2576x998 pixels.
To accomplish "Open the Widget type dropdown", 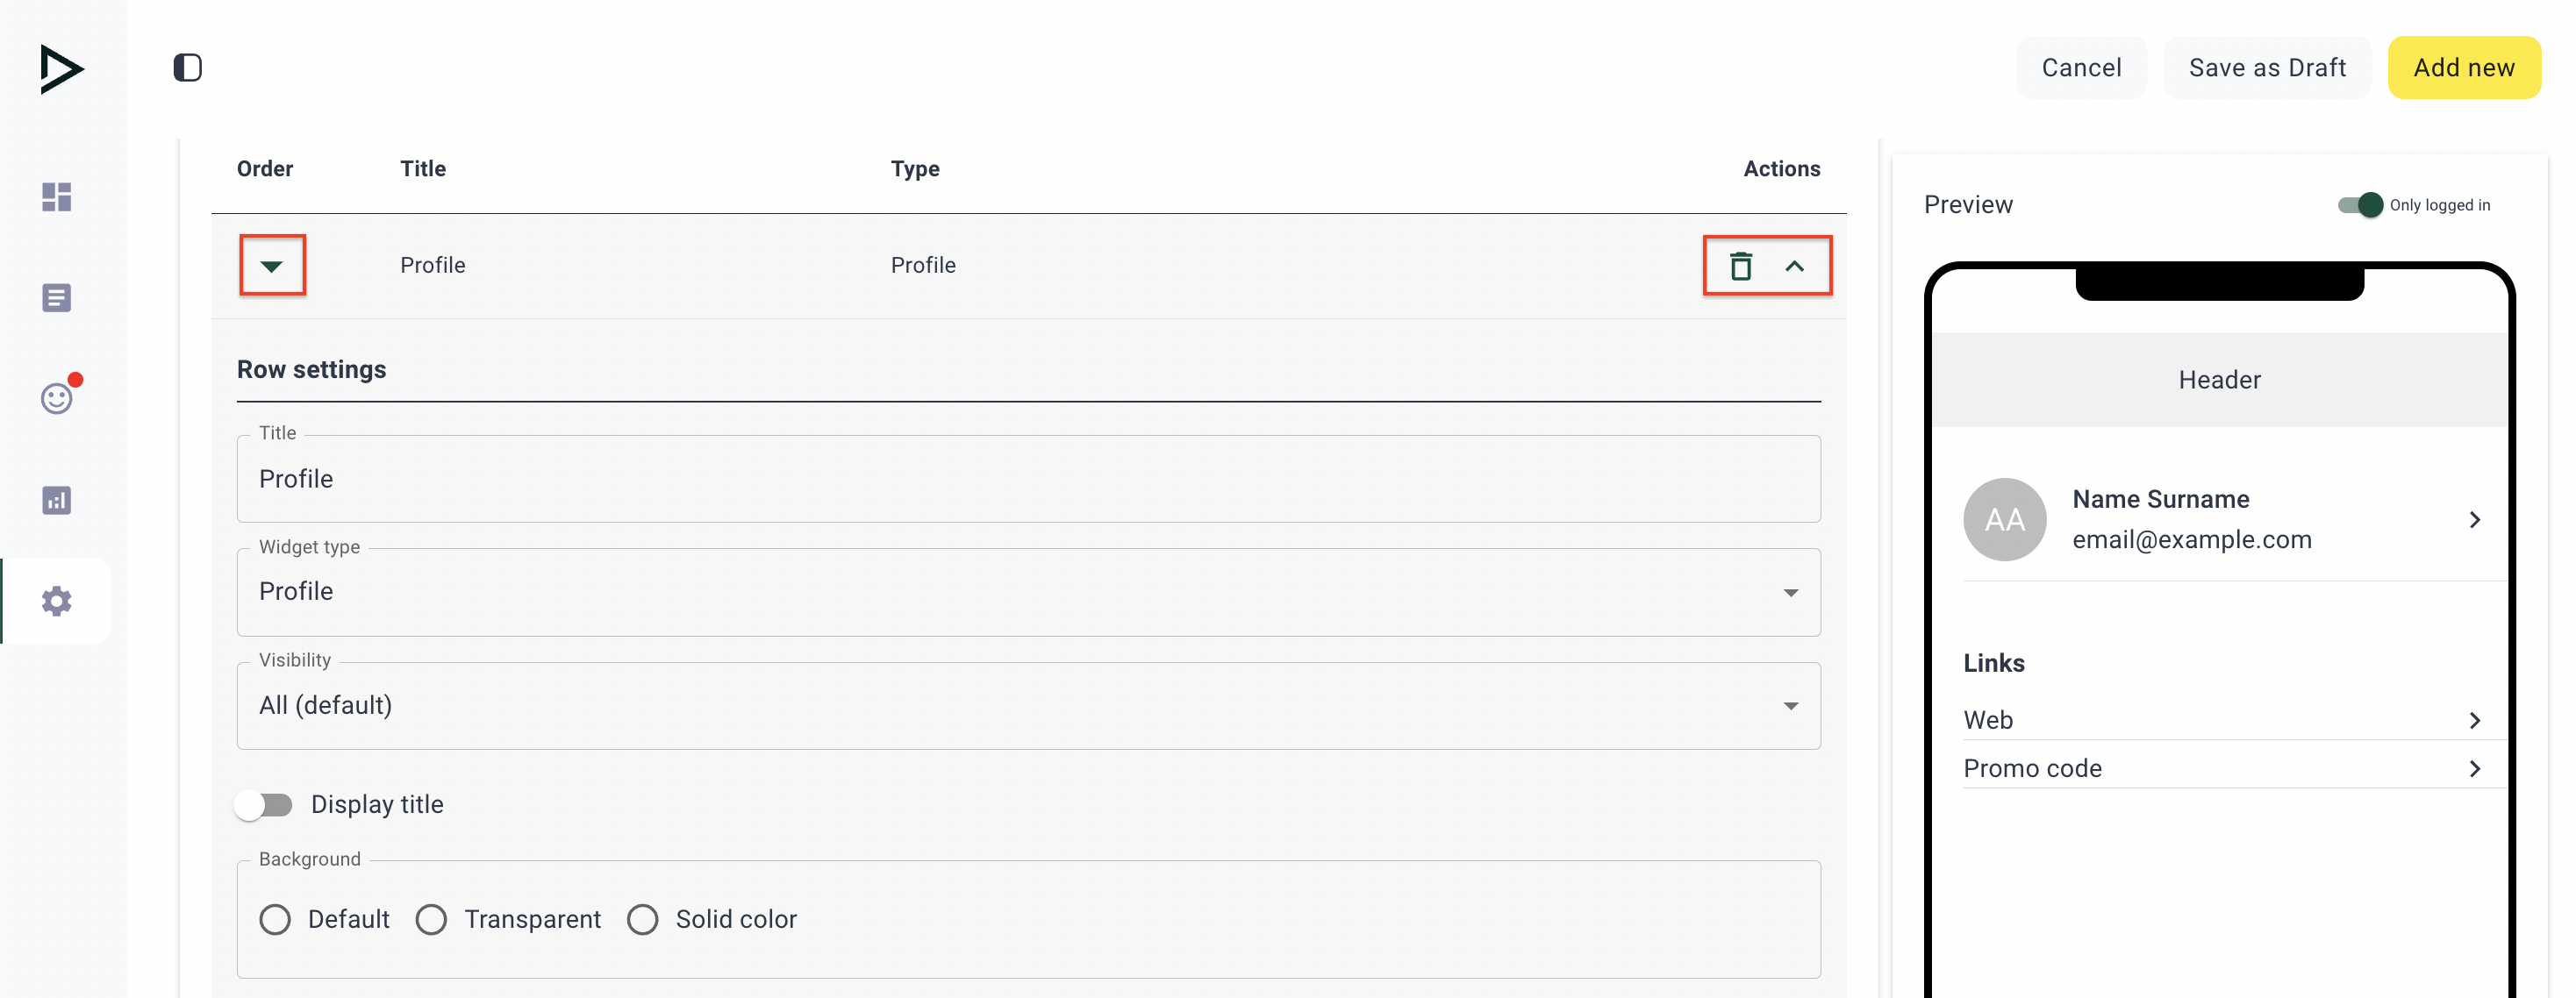I will (x=1028, y=592).
